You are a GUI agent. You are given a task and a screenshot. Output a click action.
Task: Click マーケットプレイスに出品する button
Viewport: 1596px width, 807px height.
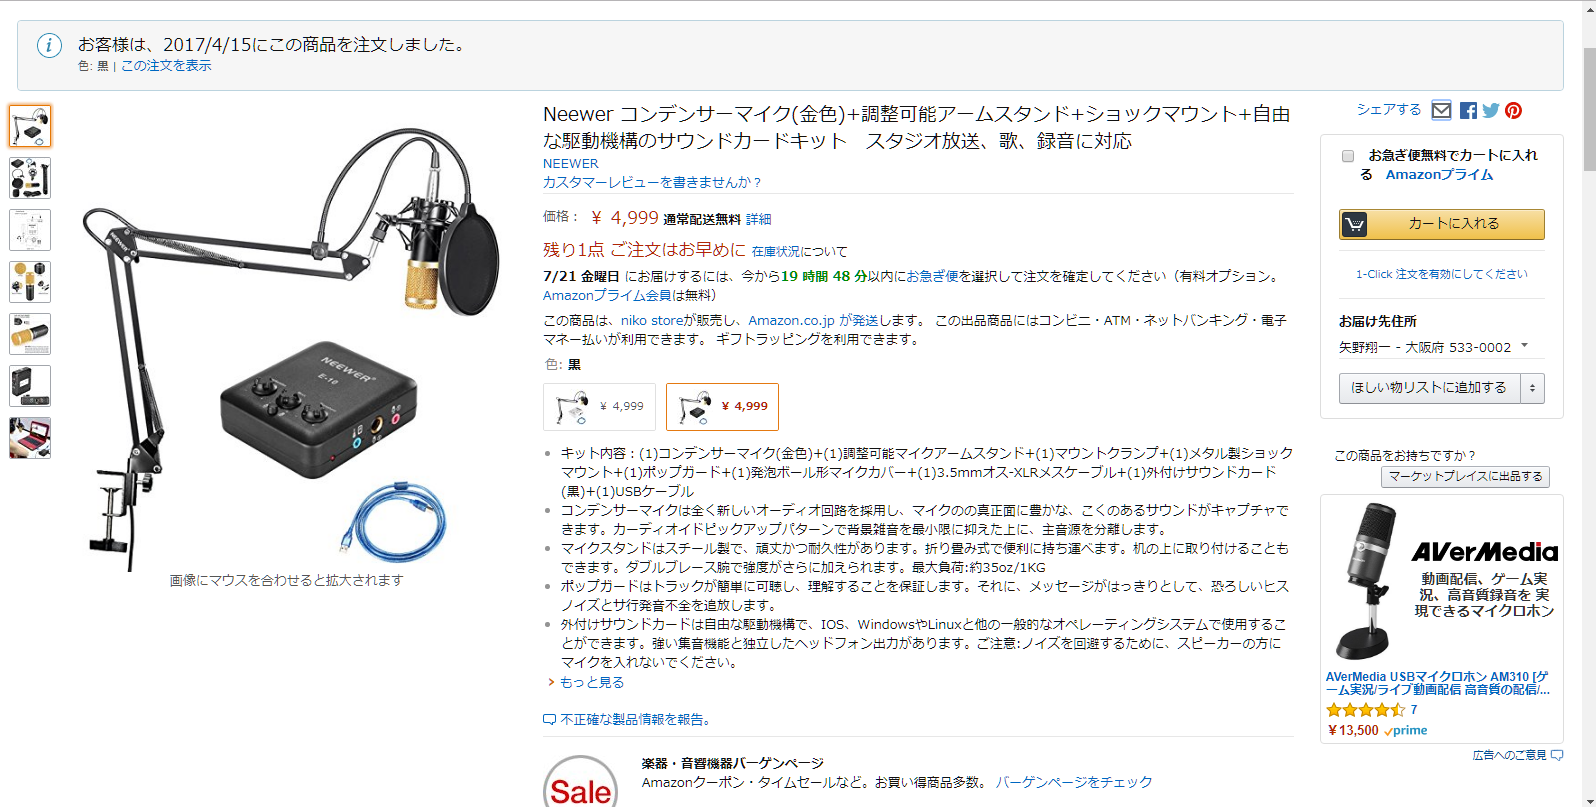[x=1465, y=477]
